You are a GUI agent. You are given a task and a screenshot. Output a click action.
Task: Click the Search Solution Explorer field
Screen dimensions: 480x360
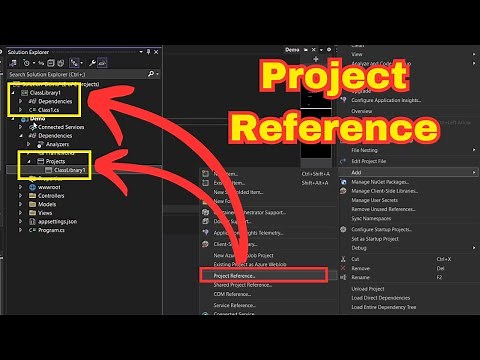pyautogui.click(x=77, y=74)
